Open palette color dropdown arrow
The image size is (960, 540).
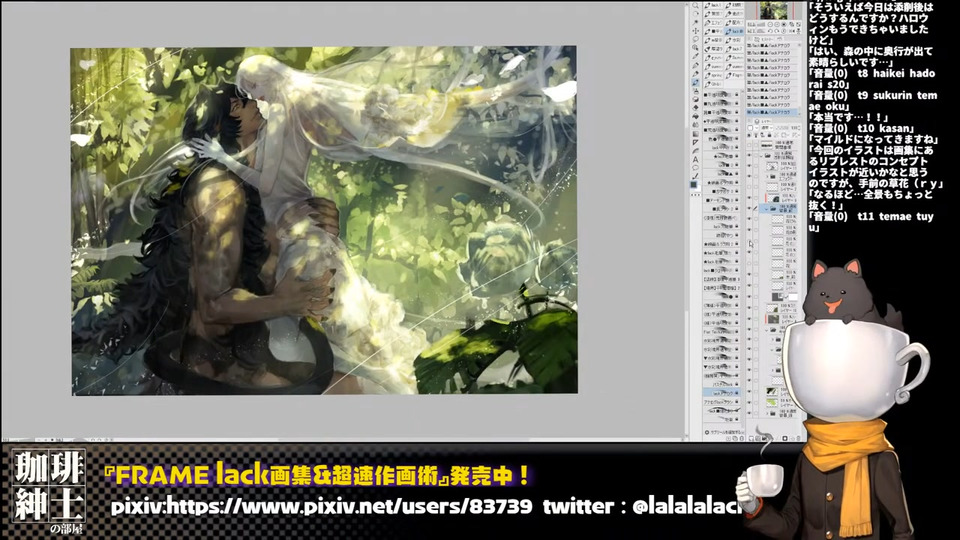pyautogui.click(x=757, y=128)
